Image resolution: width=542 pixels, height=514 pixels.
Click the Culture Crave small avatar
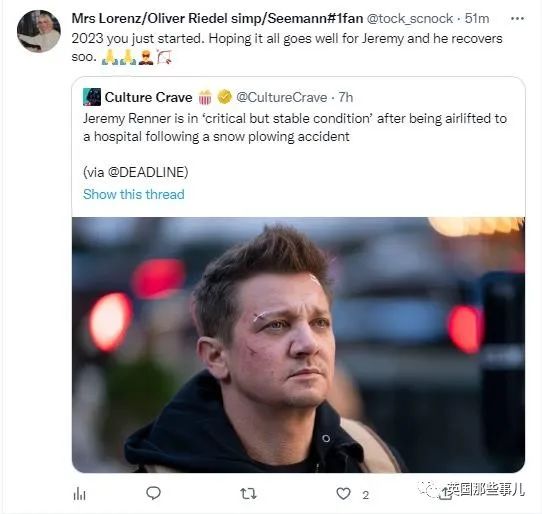point(92,97)
